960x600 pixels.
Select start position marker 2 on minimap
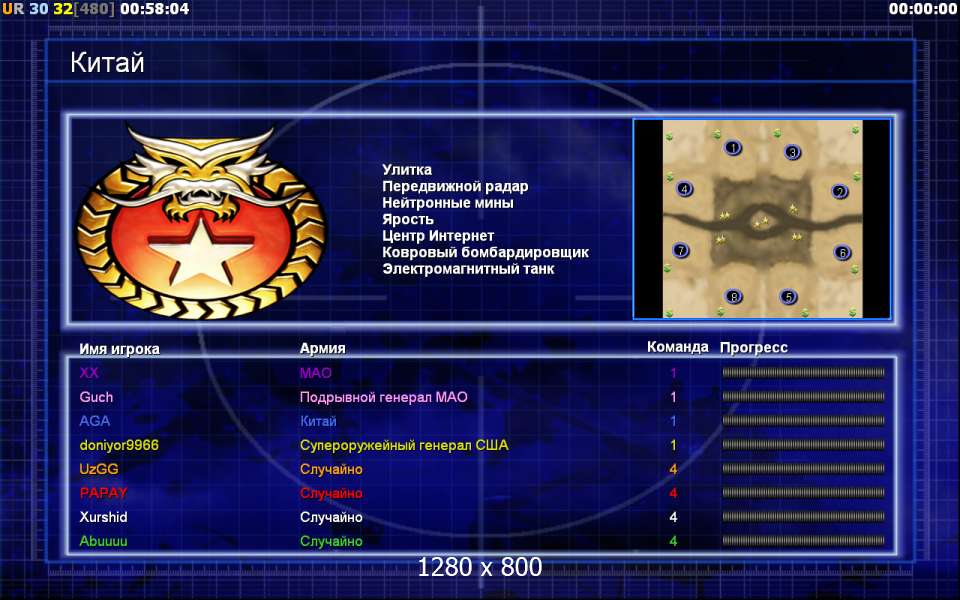click(839, 192)
